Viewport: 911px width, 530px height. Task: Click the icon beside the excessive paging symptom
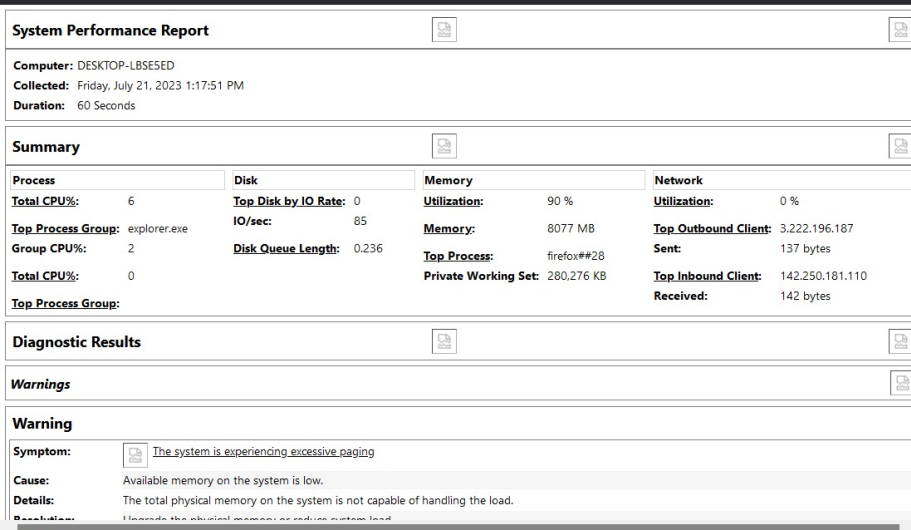tap(135, 453)
